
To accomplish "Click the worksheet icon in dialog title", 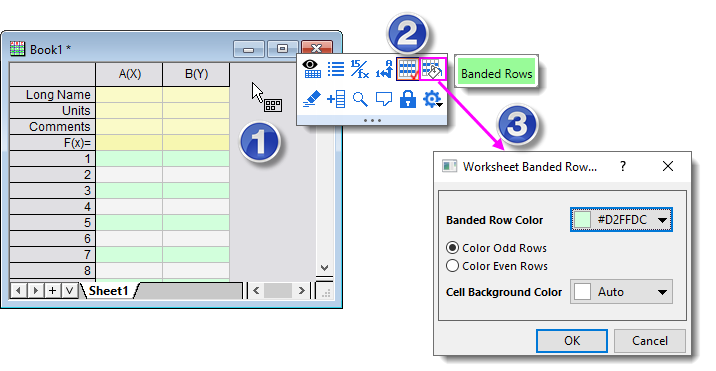I will [x=449, y=166].
